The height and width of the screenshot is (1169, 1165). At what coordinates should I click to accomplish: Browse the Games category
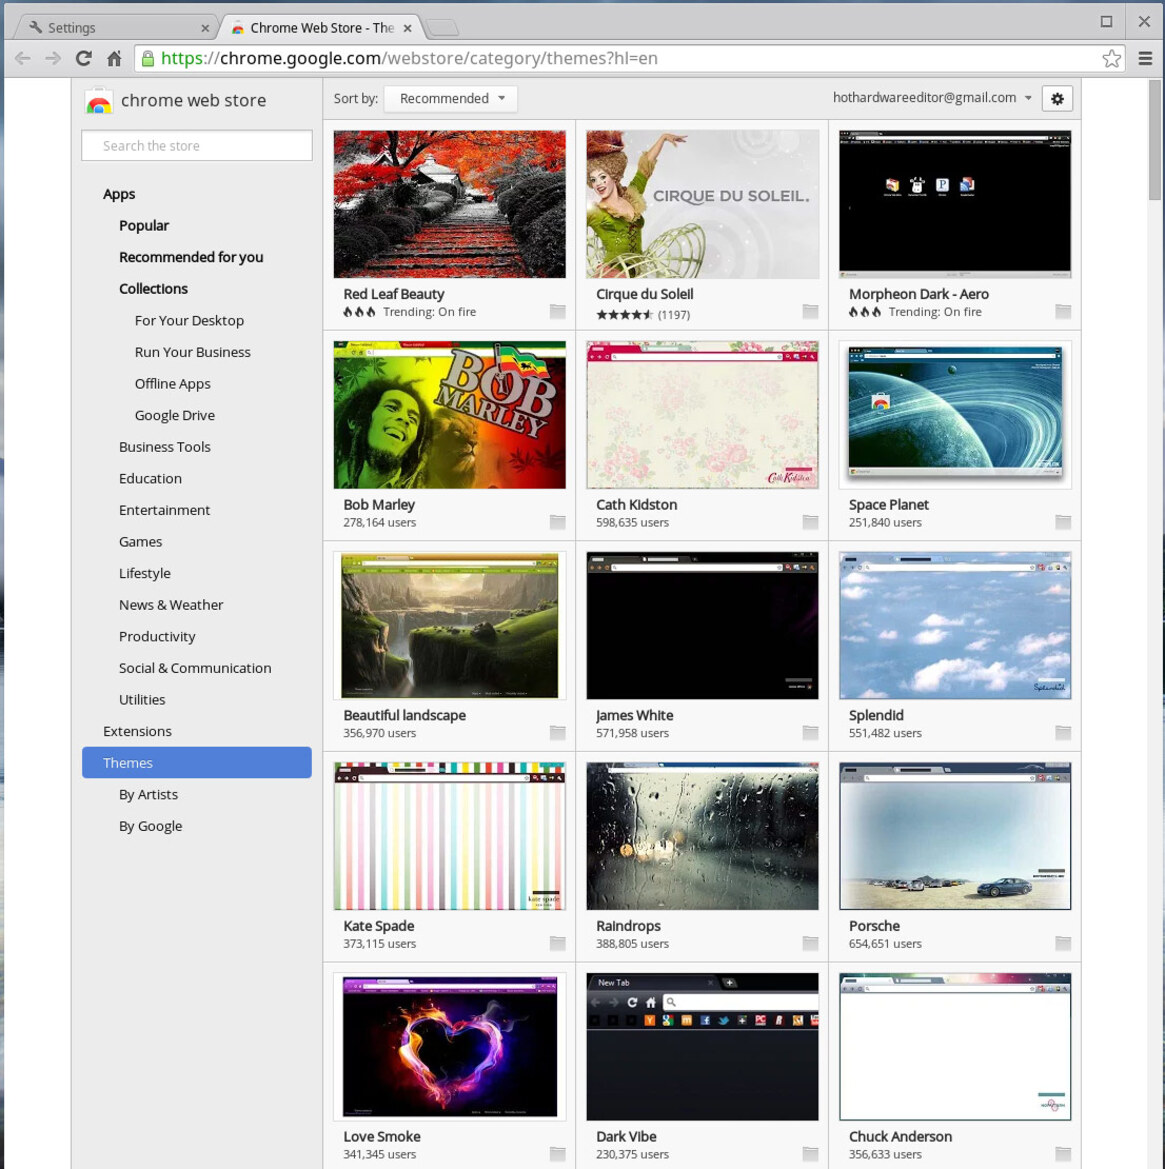pos(141,542)
